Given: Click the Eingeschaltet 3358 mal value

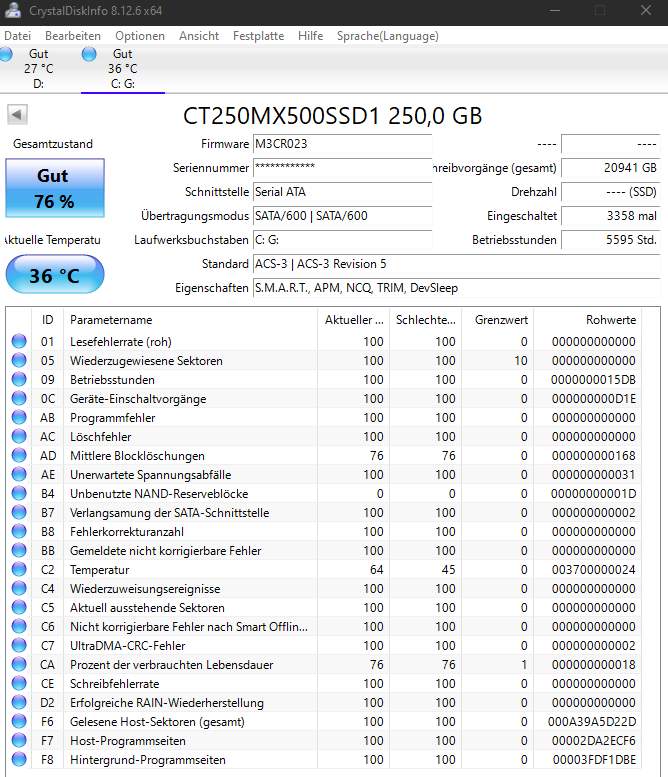Looking at the screenshot, I should 611,216.
